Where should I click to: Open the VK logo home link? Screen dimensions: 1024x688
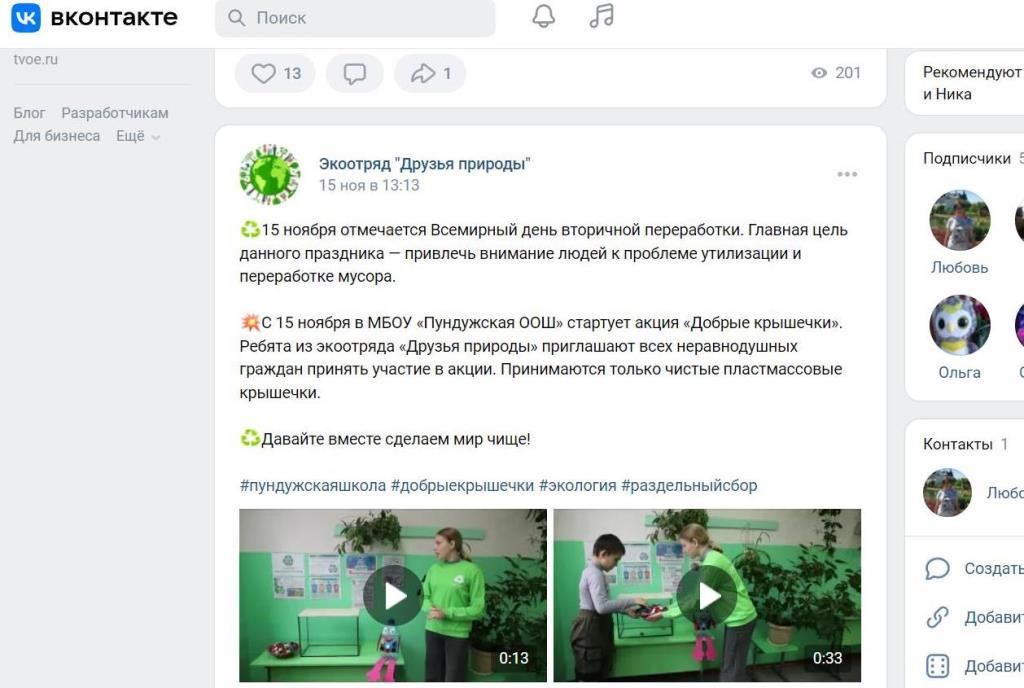pos(95,18)
